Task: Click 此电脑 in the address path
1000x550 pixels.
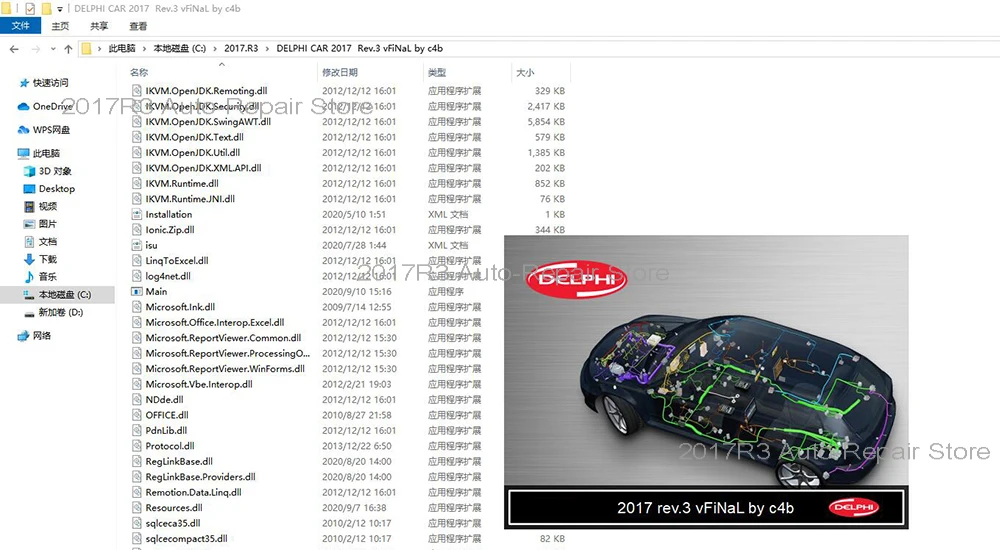Action: (122, 48)
